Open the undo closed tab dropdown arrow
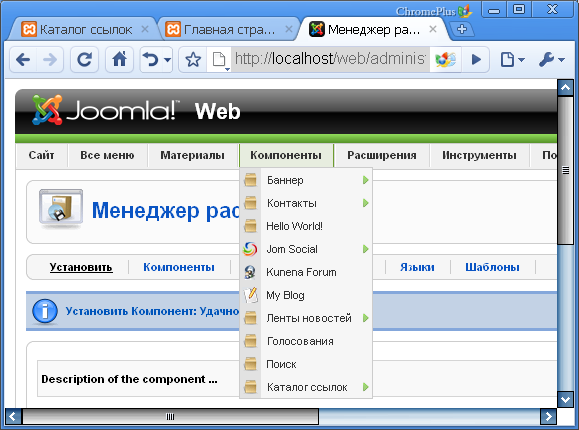Screen dimensions: 579x430 167,59
